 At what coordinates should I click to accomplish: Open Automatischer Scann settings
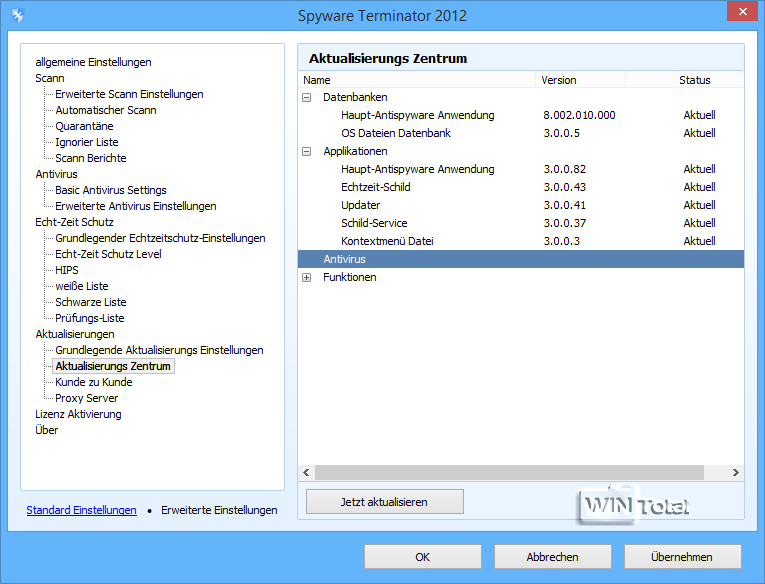click(x=106, y=110)
